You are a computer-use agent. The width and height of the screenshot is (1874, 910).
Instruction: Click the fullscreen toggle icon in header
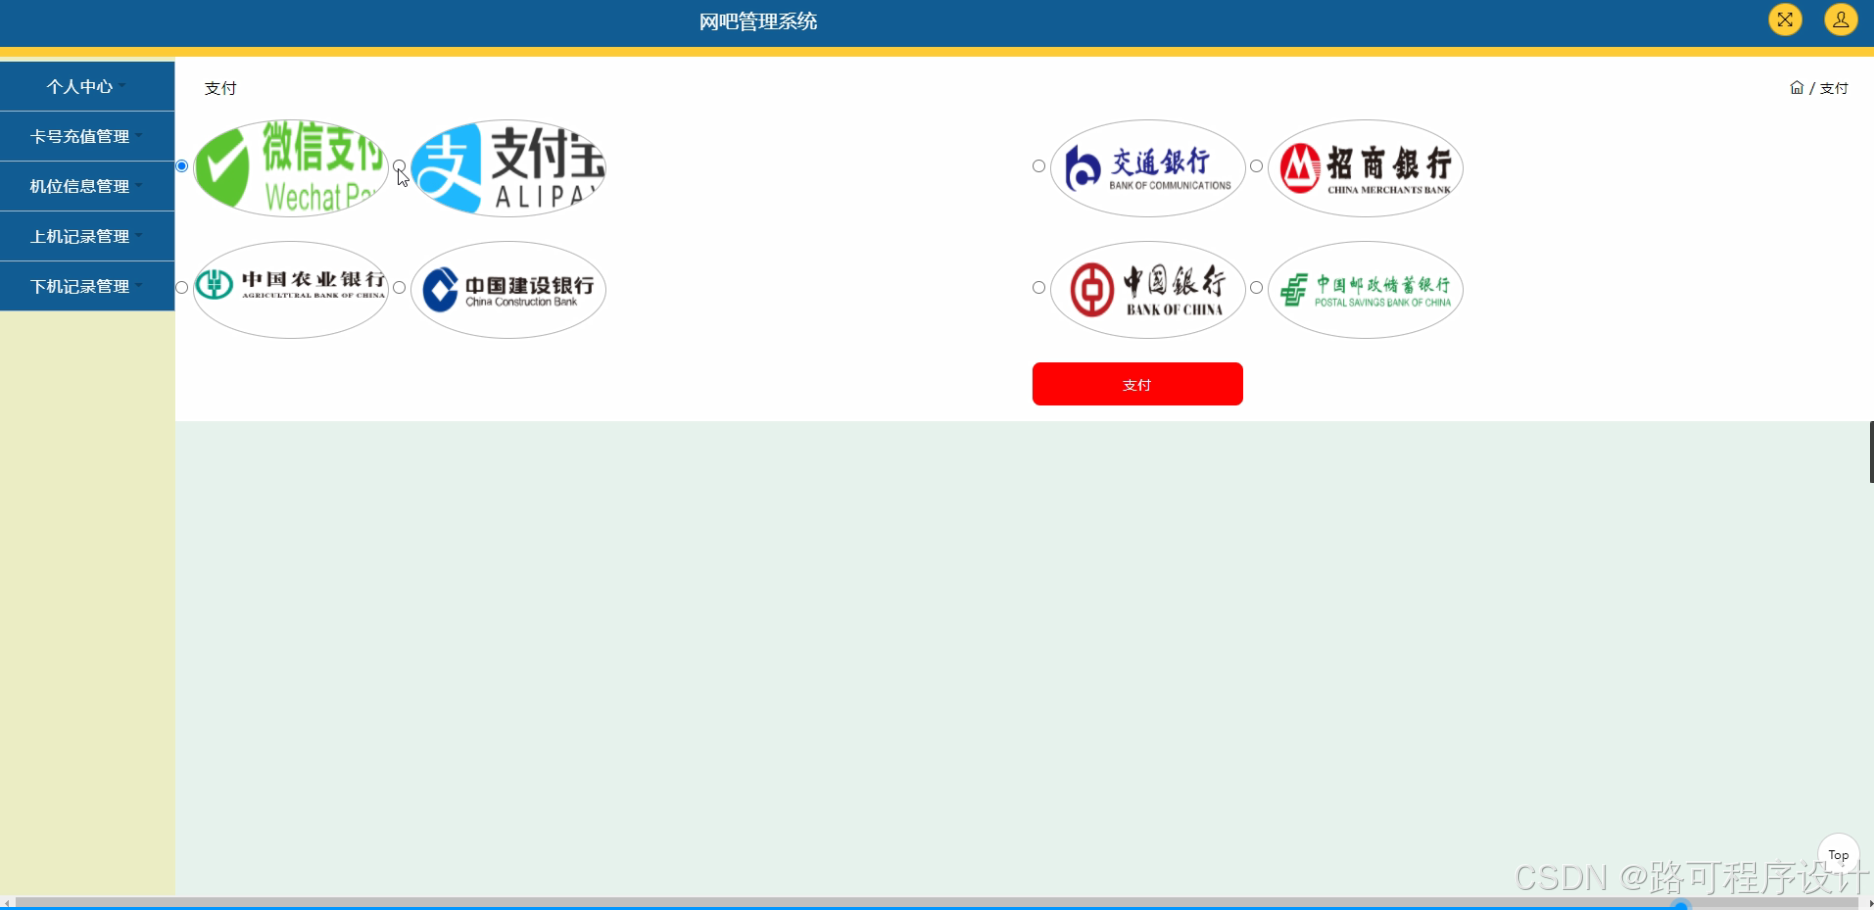pos(1785,20)
